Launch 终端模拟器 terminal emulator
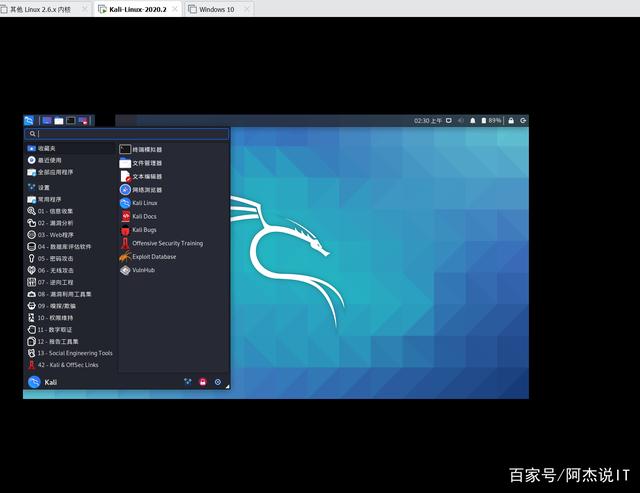 (173, 149)
